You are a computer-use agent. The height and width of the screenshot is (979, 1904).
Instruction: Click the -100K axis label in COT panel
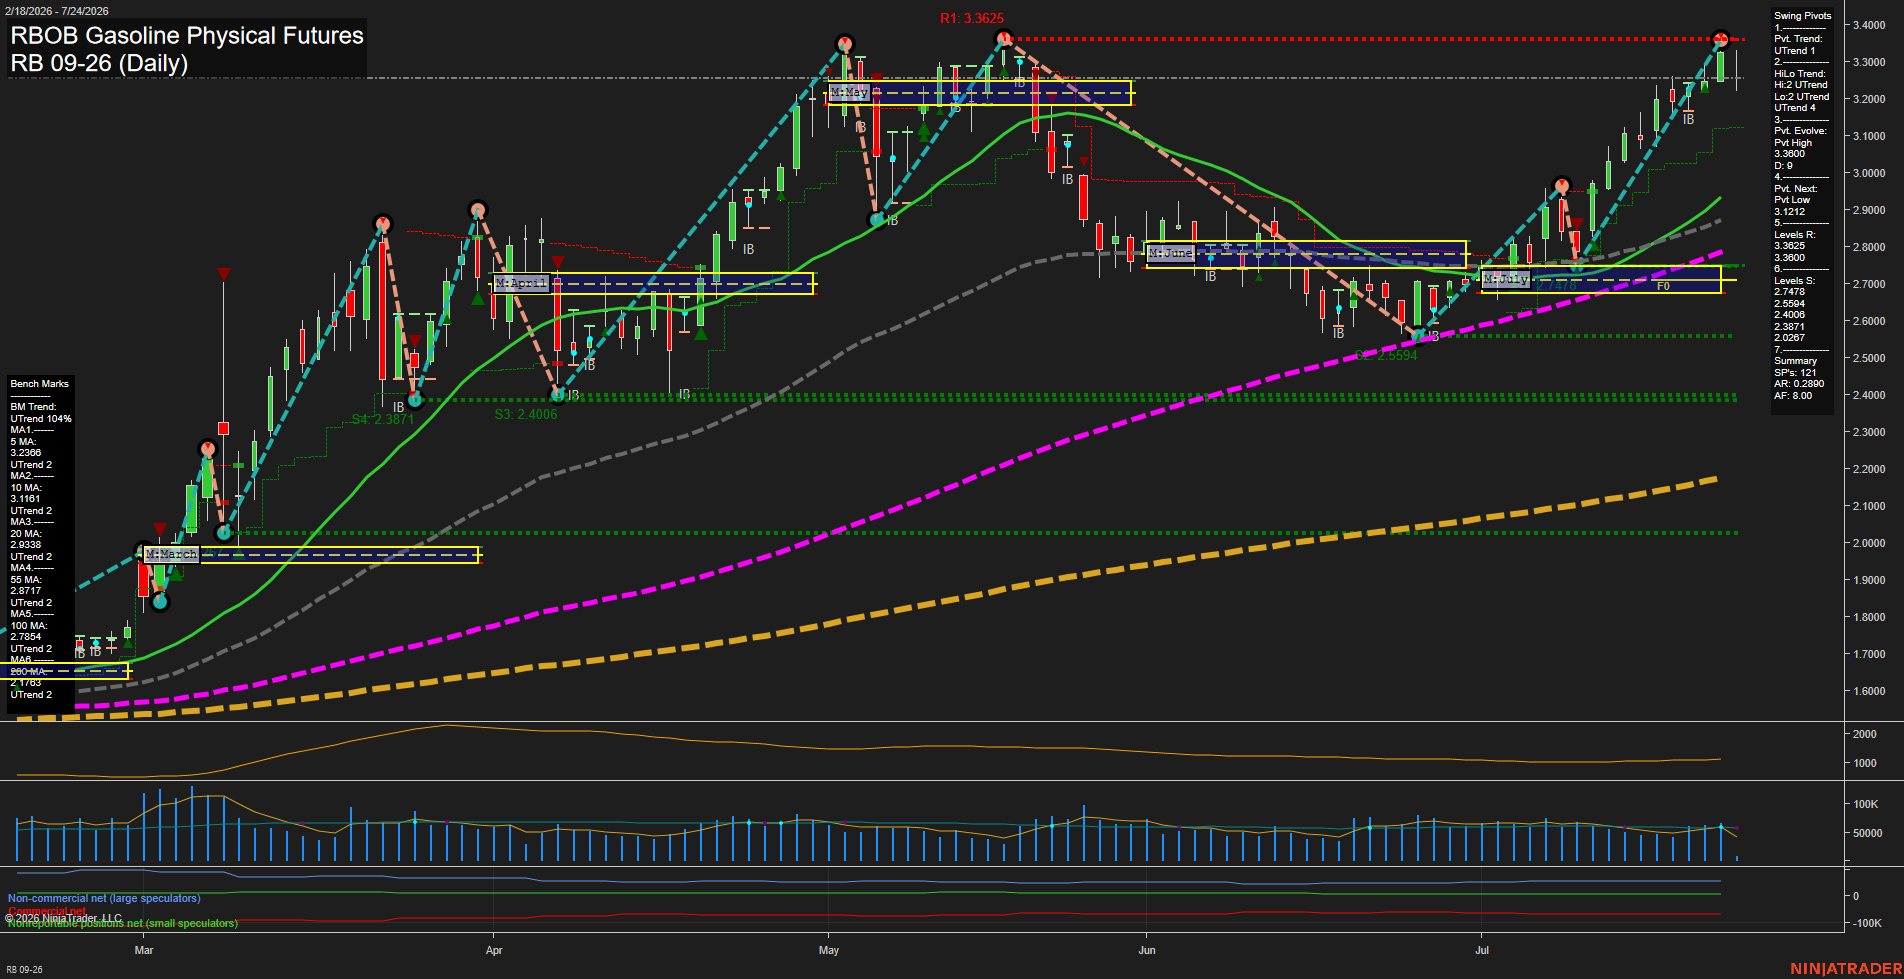point(1868,923)
